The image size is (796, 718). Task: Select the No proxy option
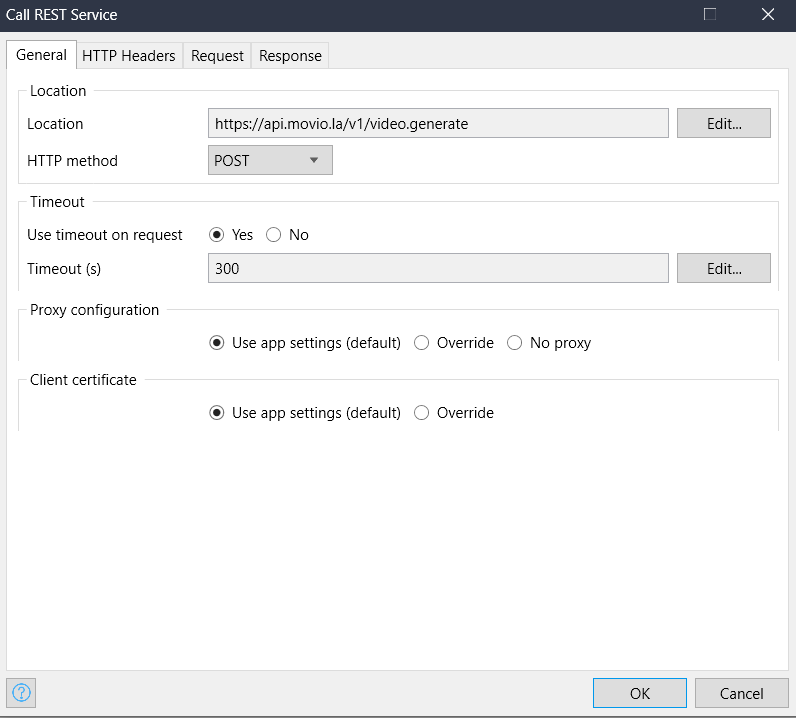point(514,343)
